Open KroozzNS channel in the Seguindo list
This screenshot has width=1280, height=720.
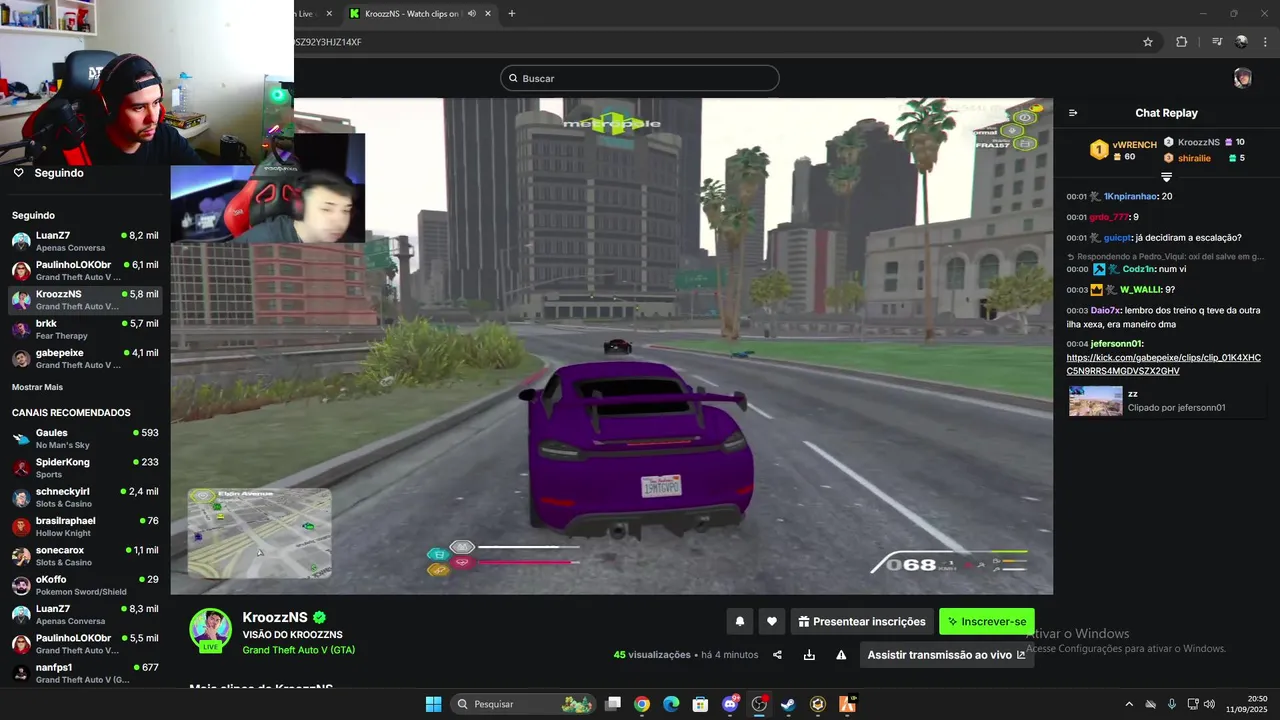click(x=84, y=300)
